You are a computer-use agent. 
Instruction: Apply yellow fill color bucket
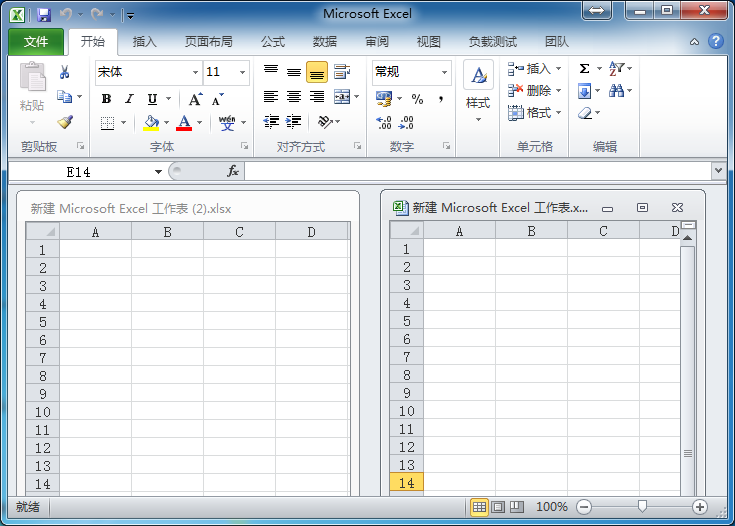[x=151, y=123]
